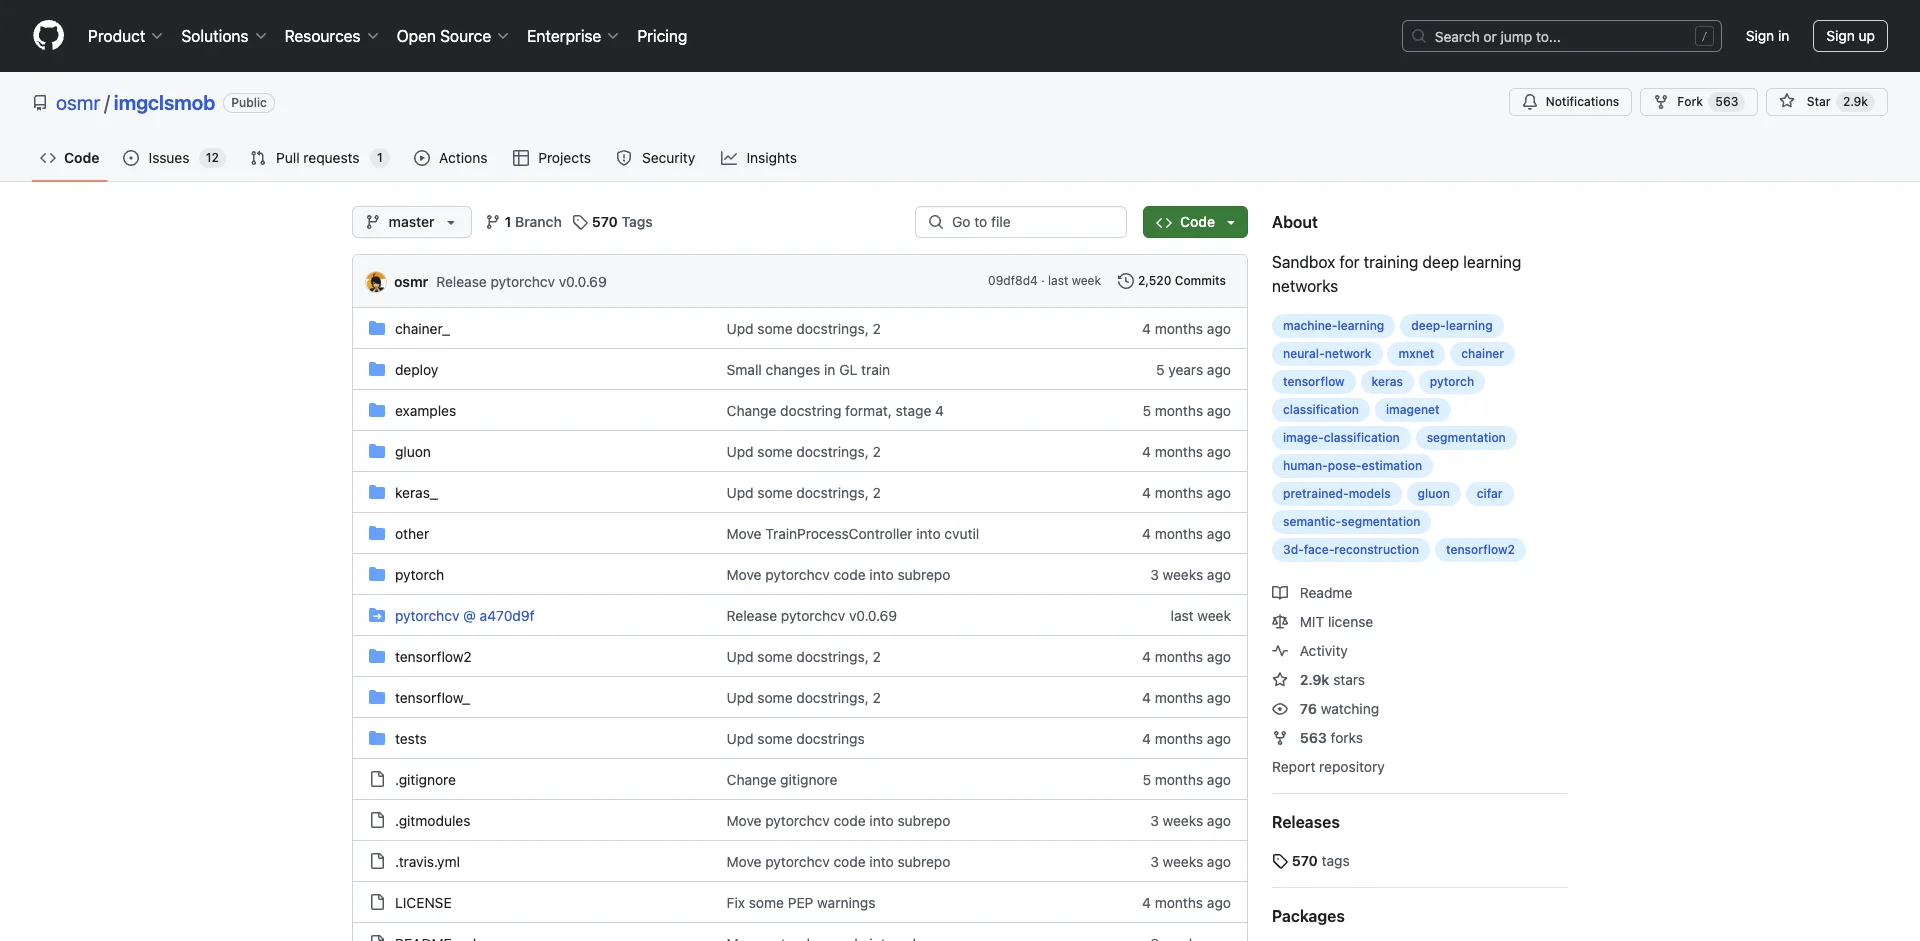Click the Report repository link
1920x941 pixels.
pos(1328,767)
